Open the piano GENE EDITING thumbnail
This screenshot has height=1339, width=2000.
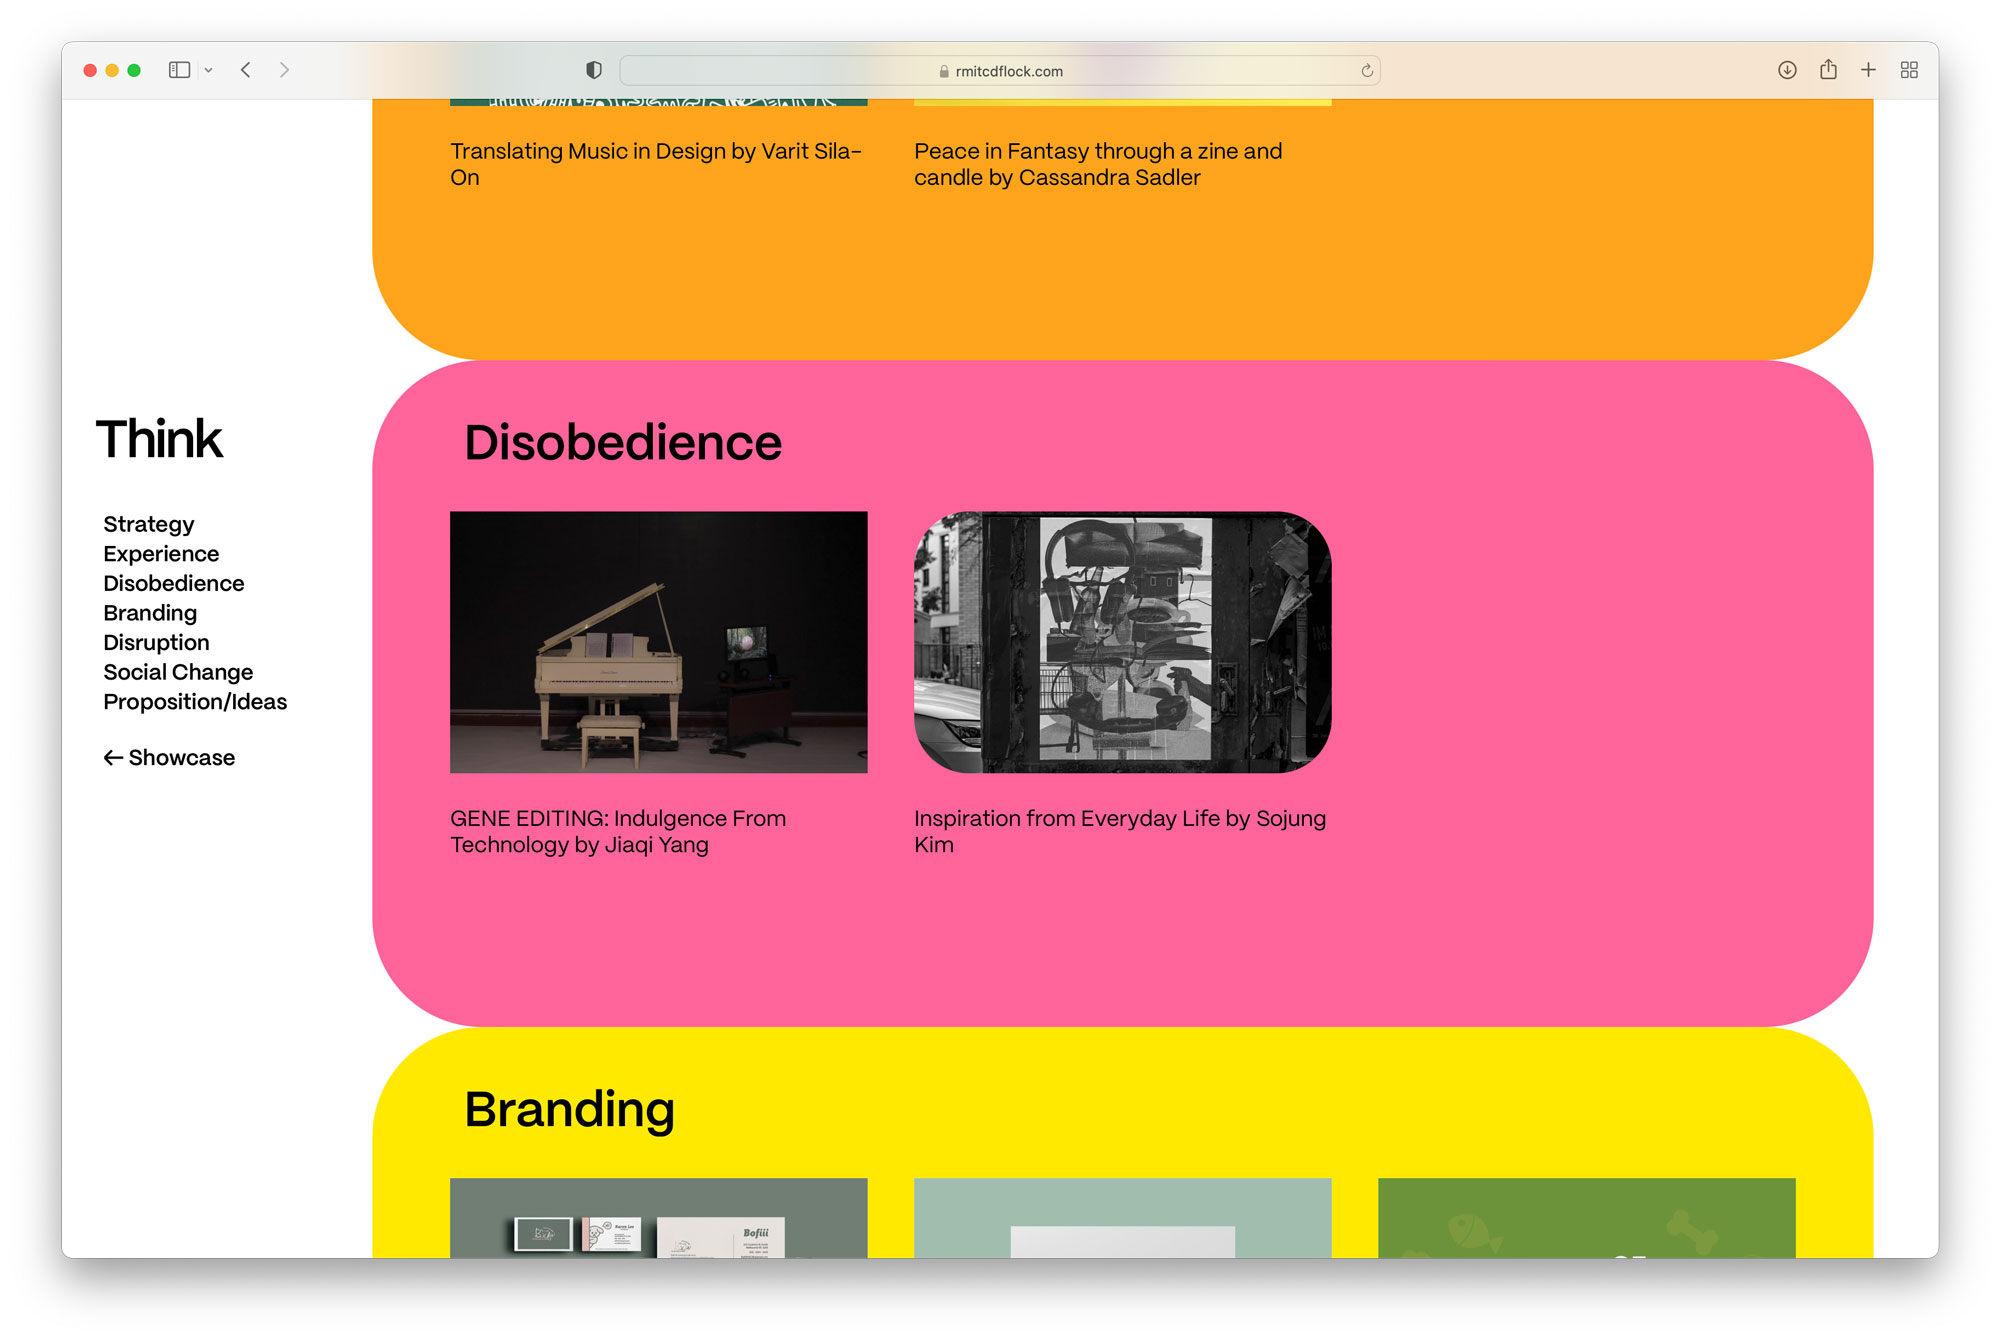658,642
